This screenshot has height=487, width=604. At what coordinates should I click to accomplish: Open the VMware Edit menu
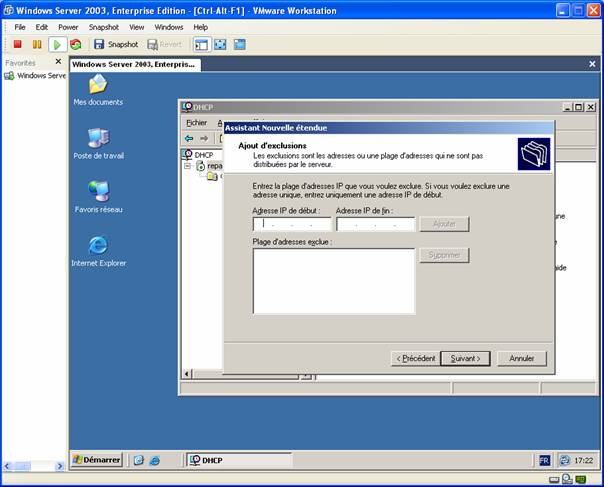click(42, 27)
